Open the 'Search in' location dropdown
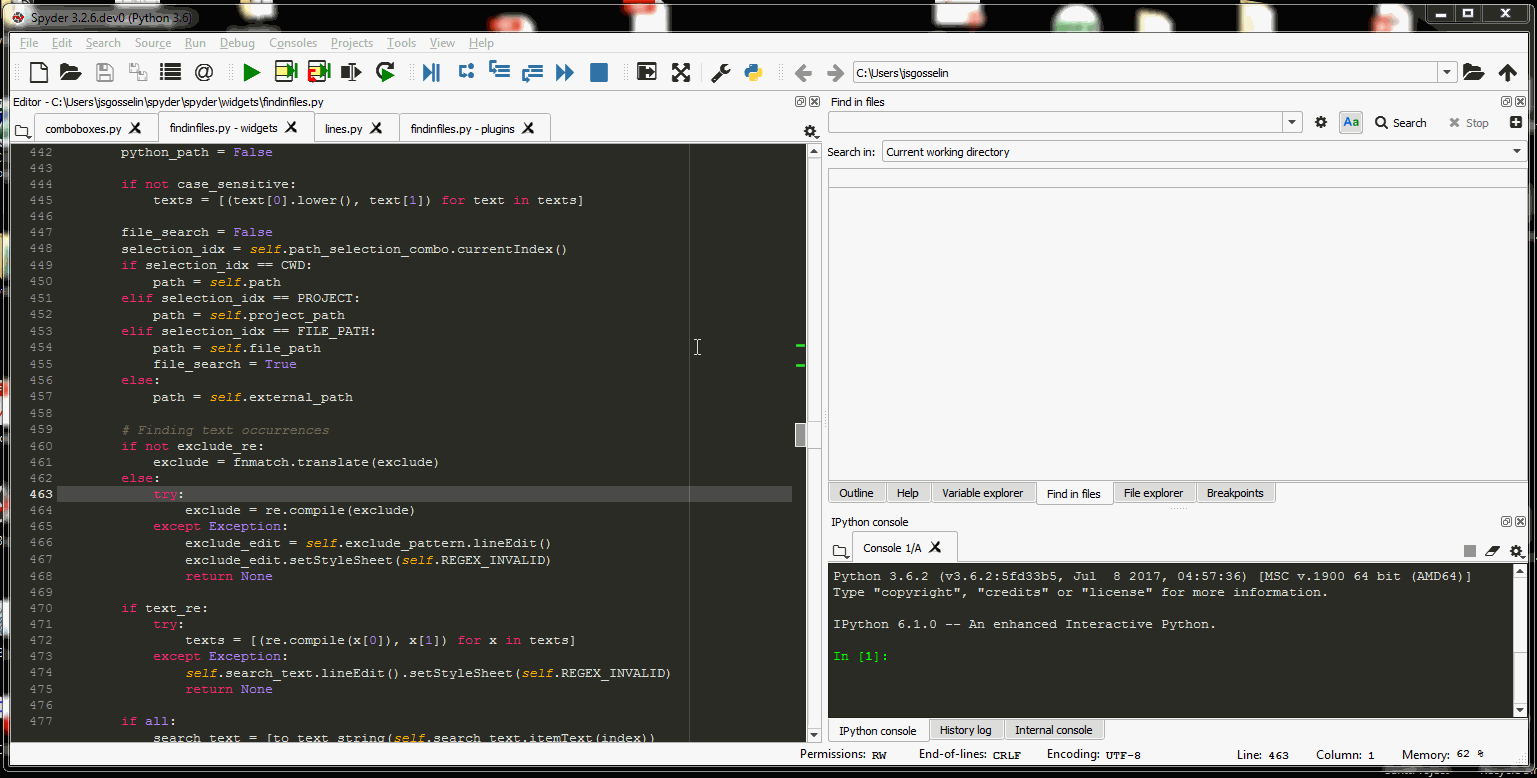The height and width of the screenshot is (778, 1537). (x=1204, y=152)
